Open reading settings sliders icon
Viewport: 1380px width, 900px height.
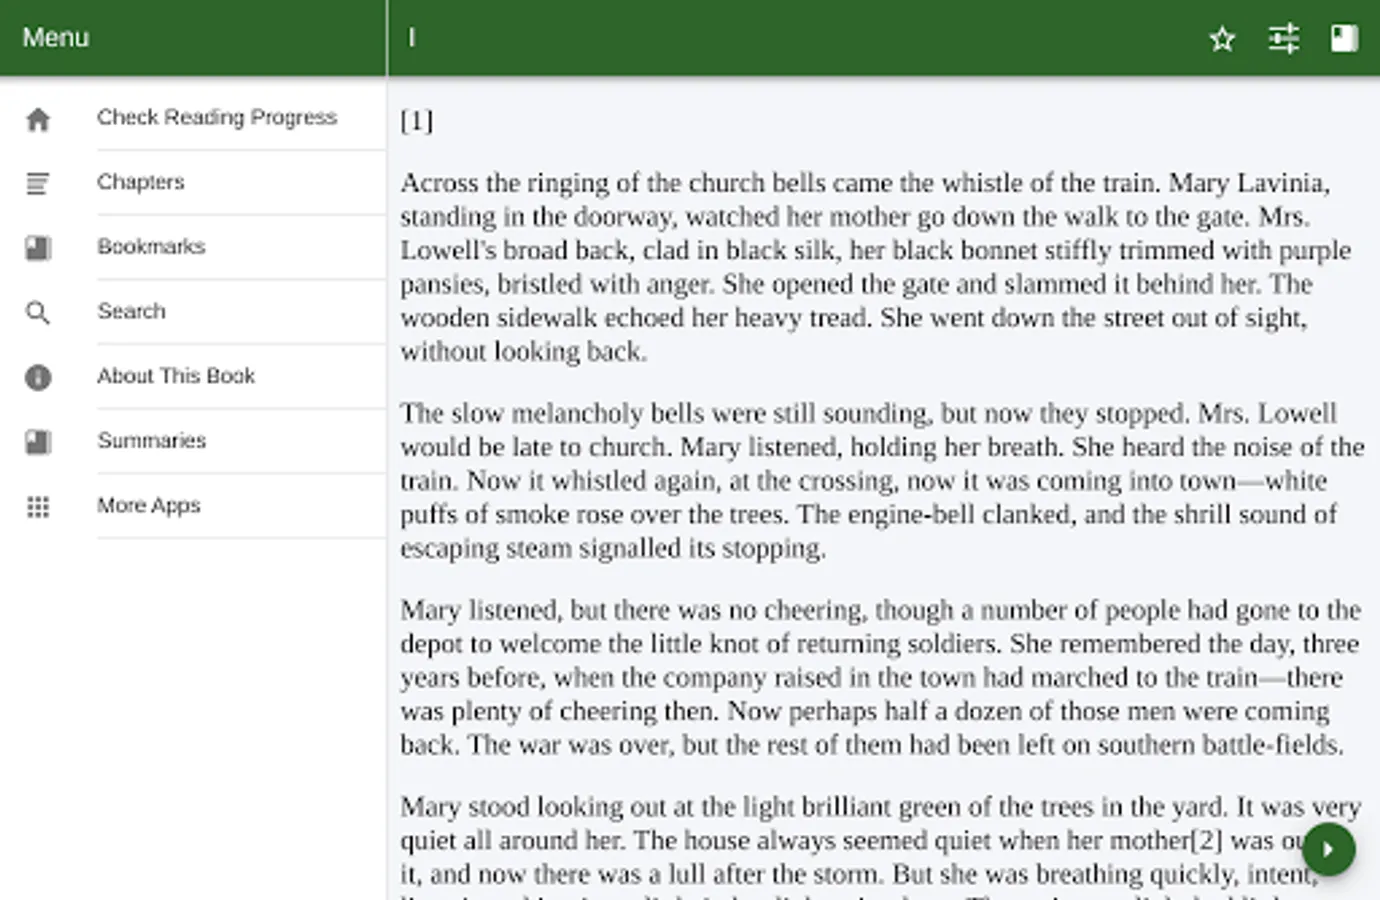(1284, 39)
